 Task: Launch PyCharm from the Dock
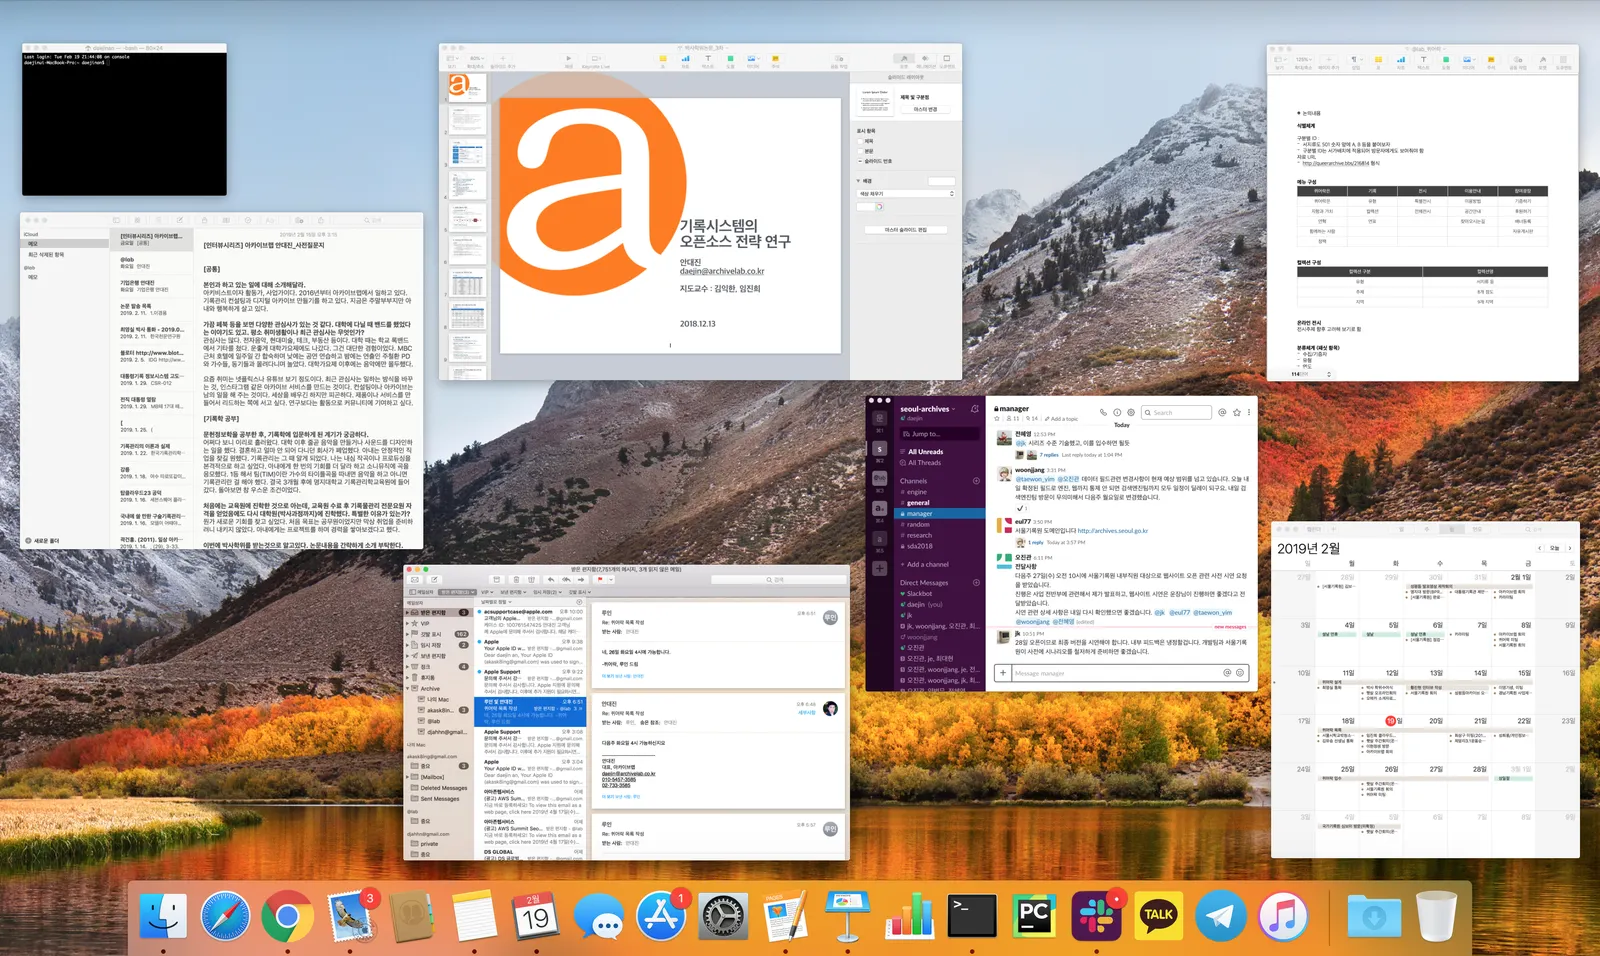tap(1034, 915)
